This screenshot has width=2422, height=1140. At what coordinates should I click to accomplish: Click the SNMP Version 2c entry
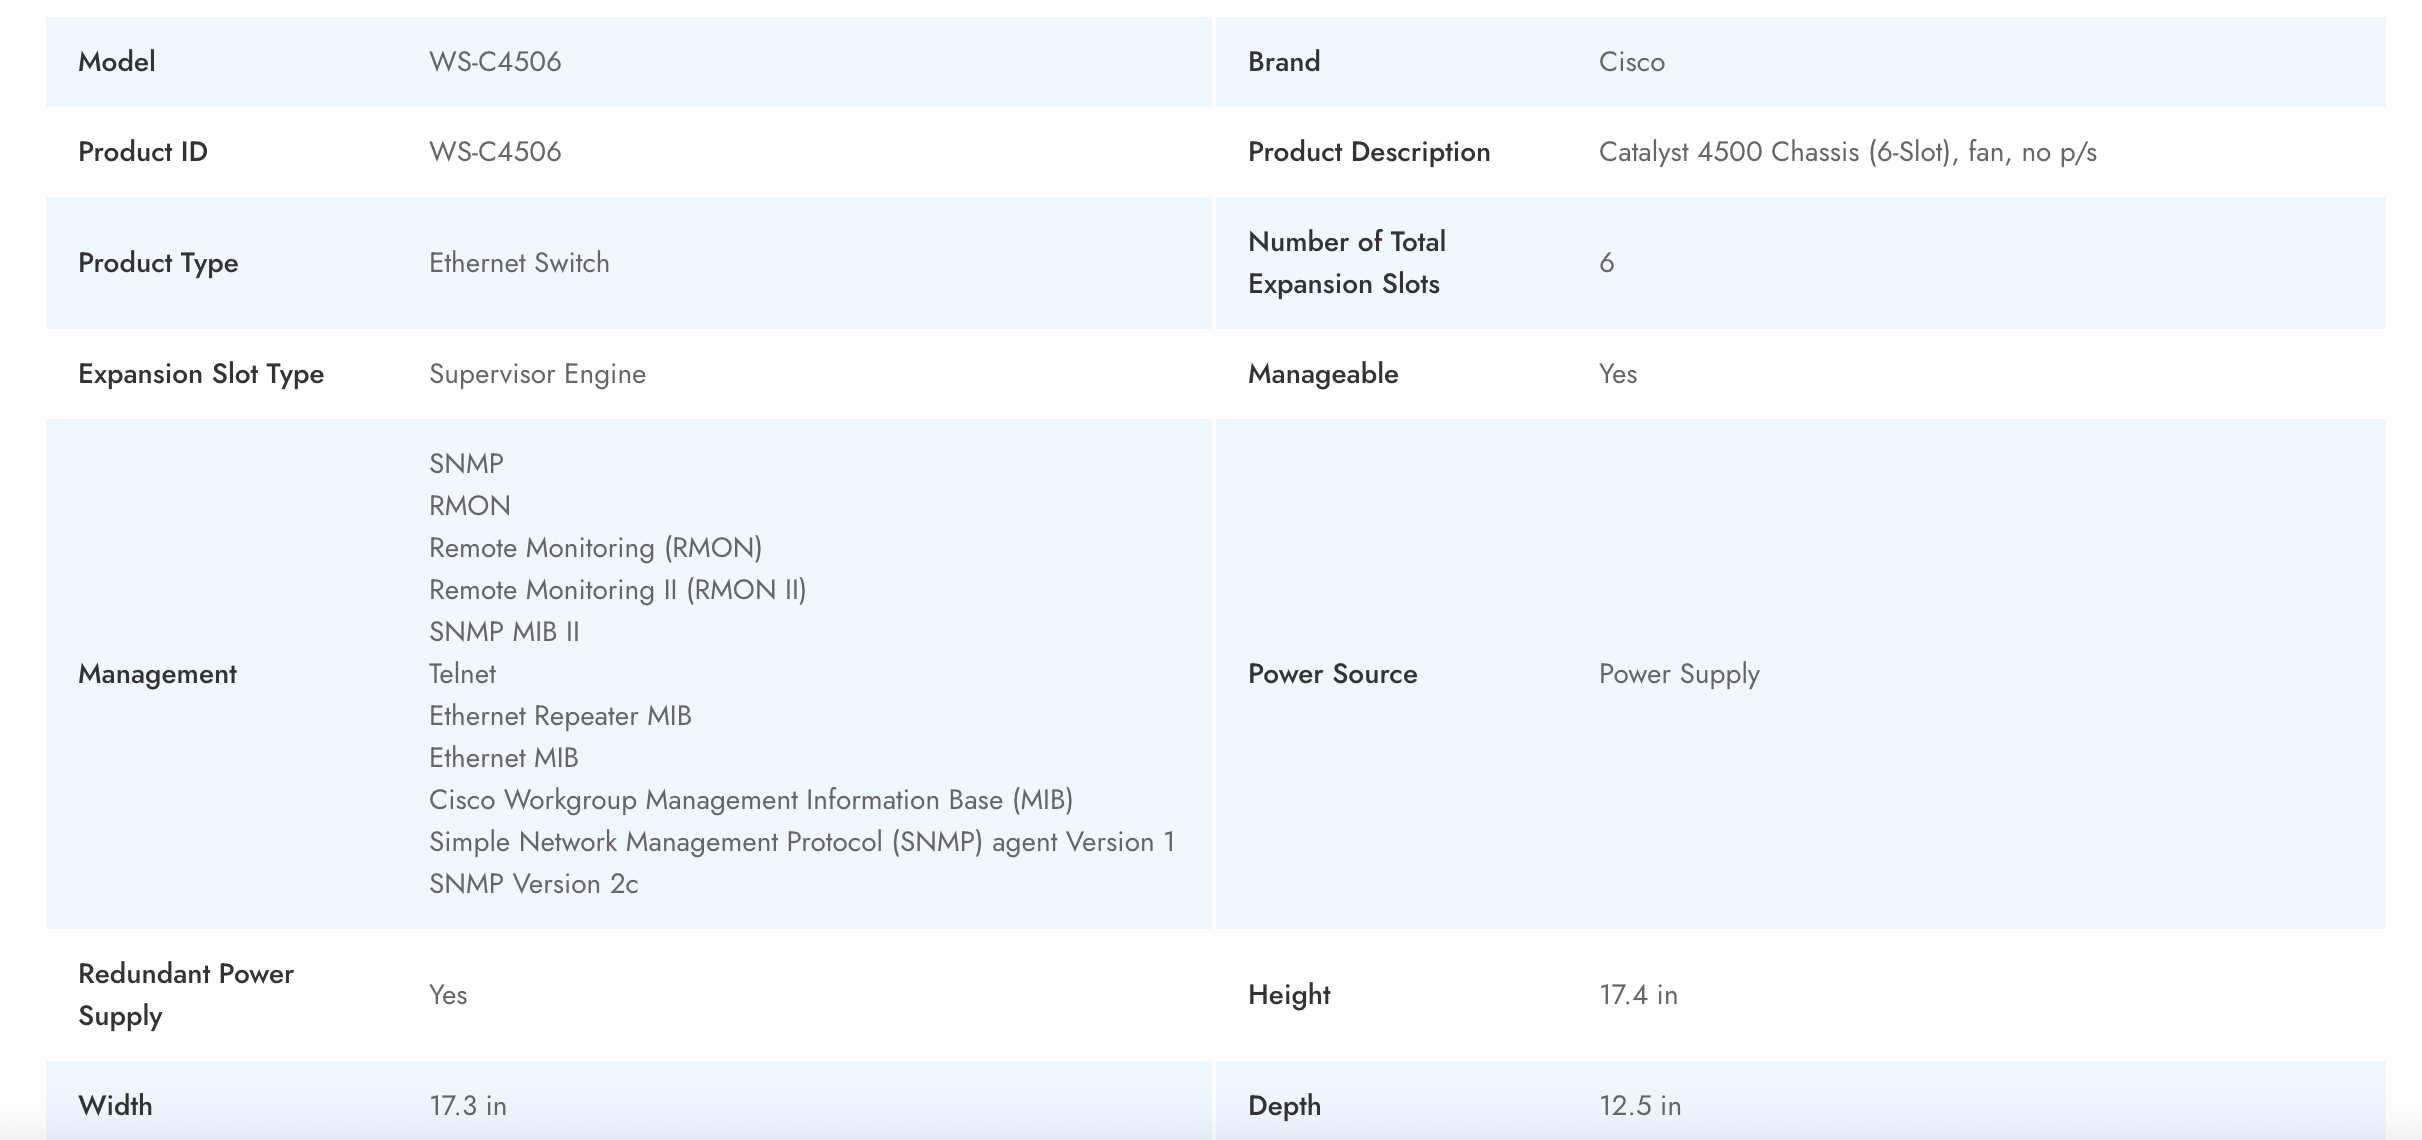click(533, 884)
